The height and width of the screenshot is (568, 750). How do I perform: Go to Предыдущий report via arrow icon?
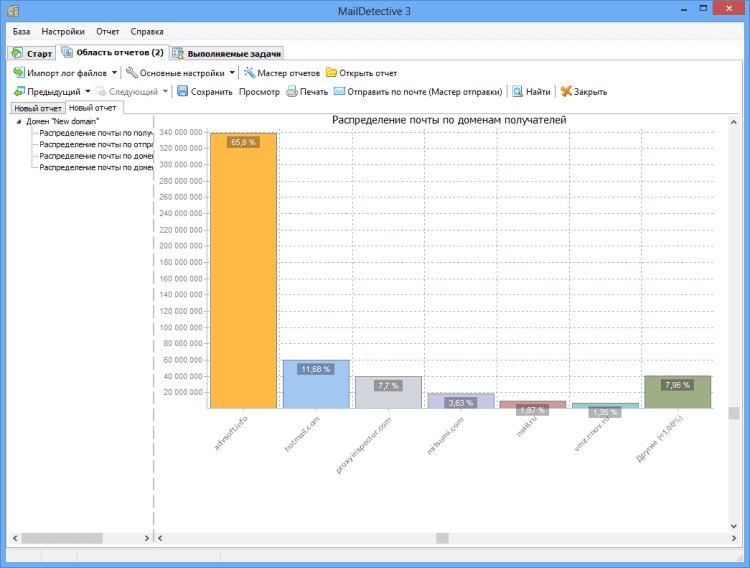(x=19, y=91)
